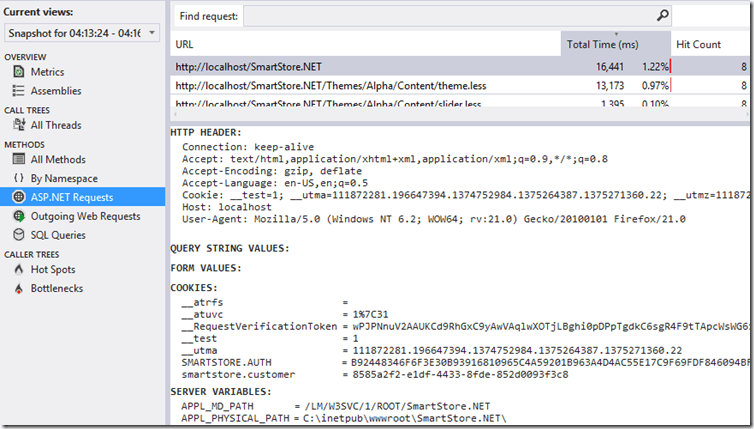Click the QUERY STRING VALUES heading
Image resolution: width=754 pixels, height=429 pixels.
[230, 248]
